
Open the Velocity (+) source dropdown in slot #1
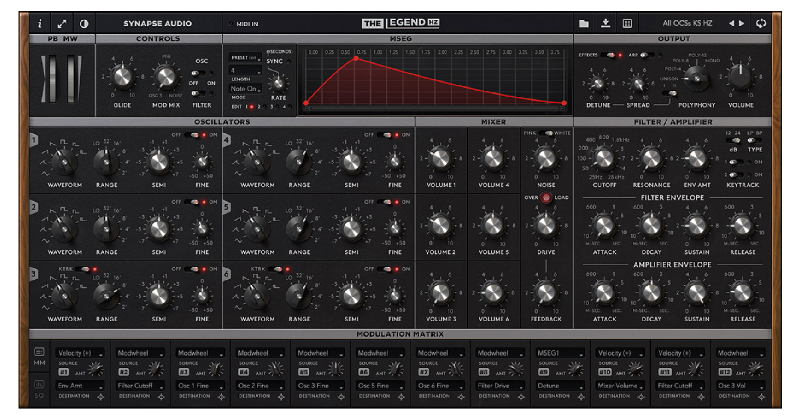point(80,353)
